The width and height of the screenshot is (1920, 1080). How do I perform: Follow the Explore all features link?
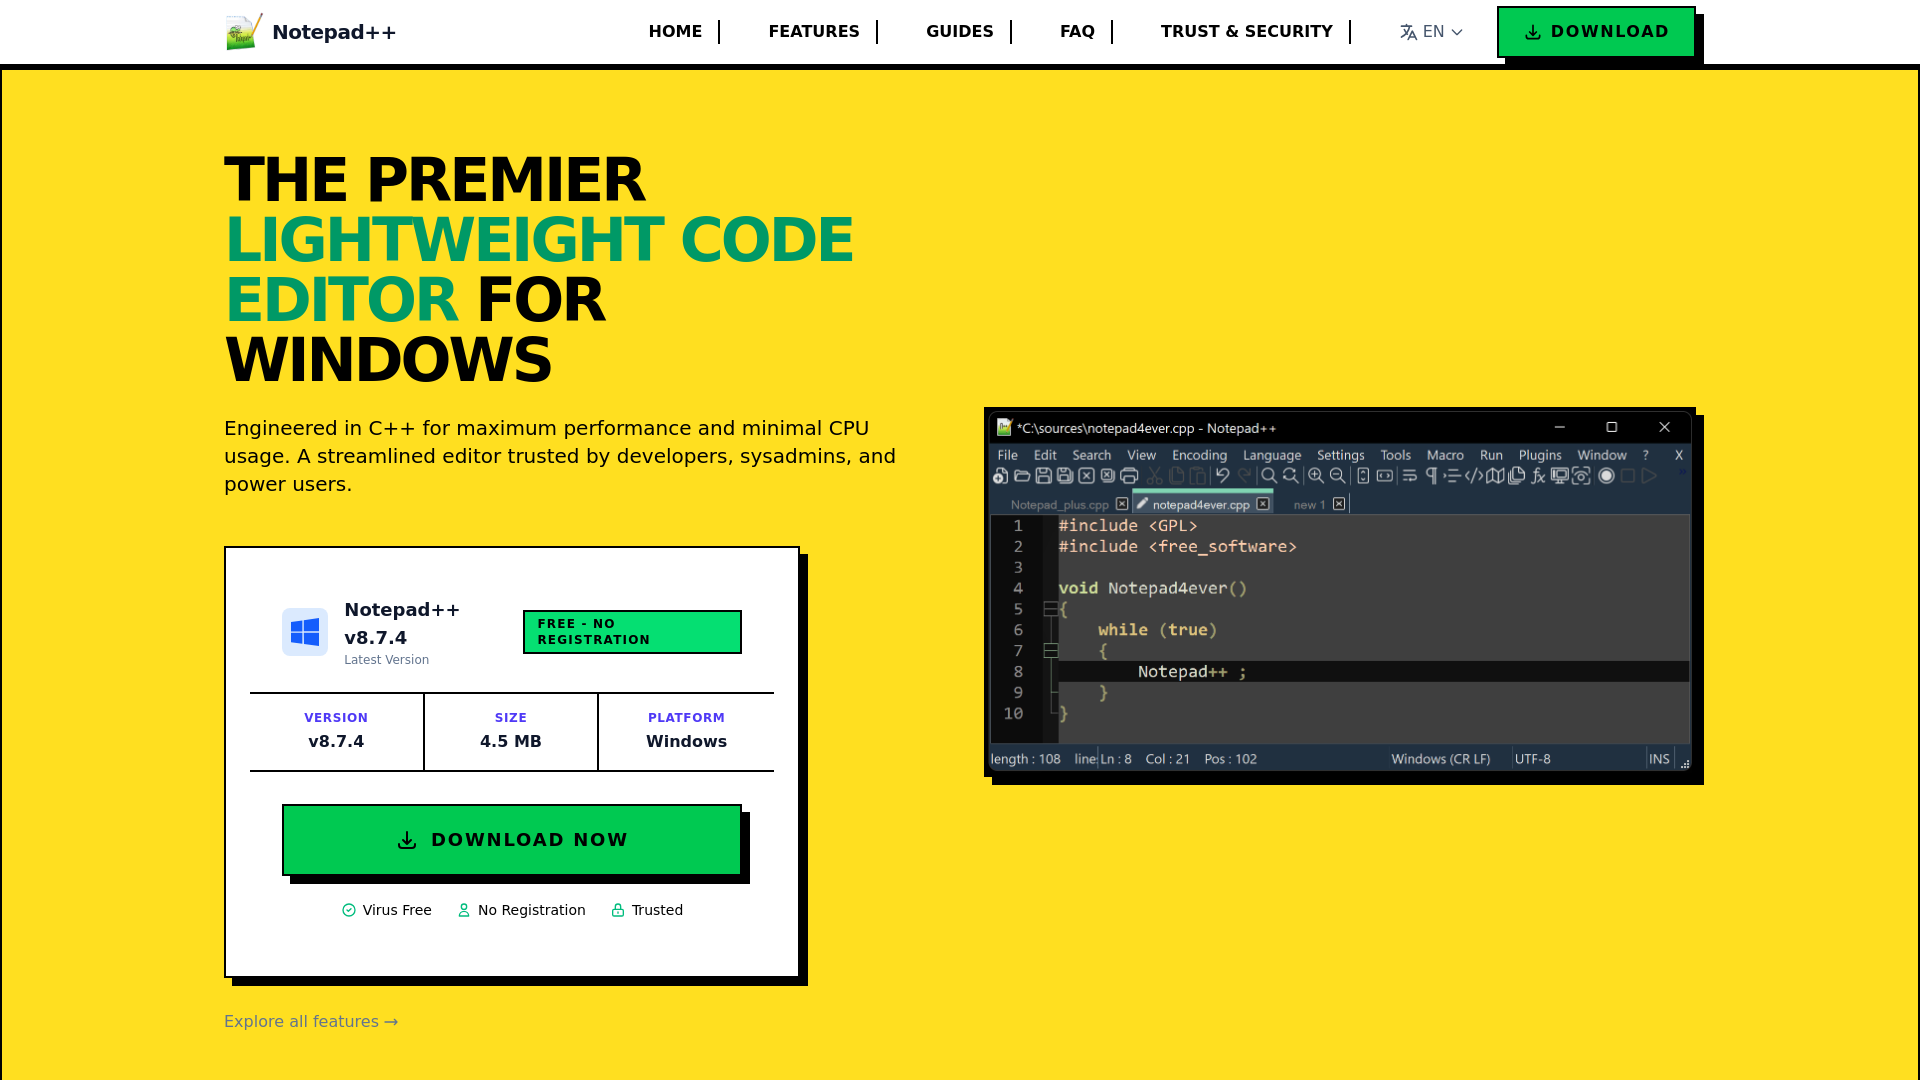pos(311,1021)
